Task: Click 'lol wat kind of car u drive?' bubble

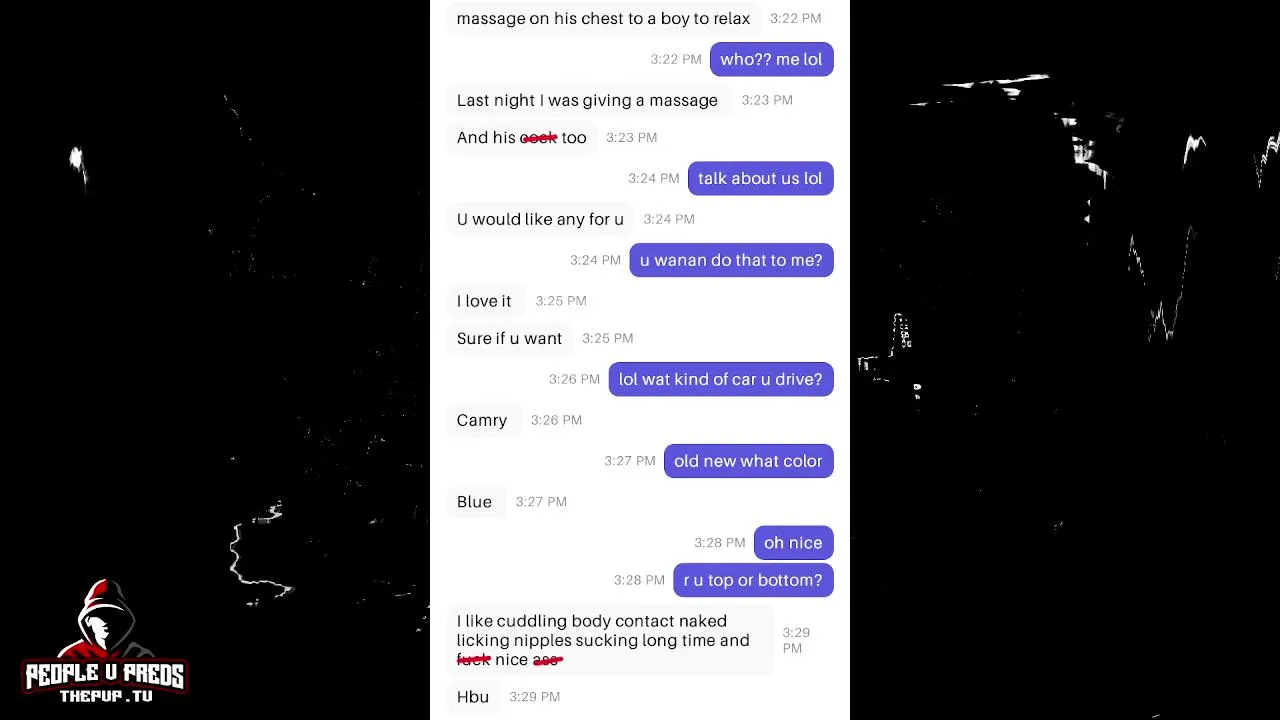Action: click(721, 379)
